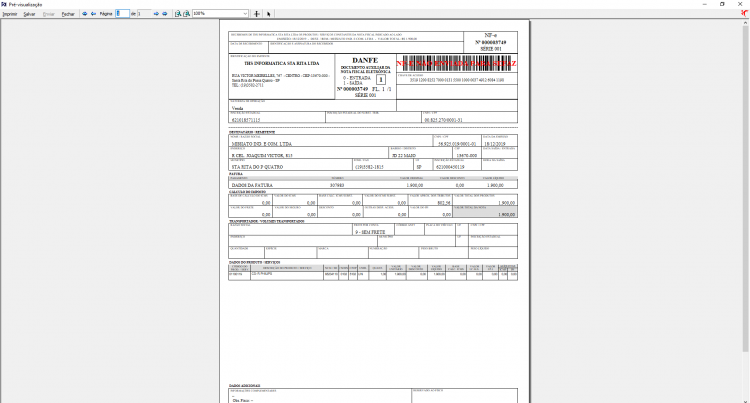Viewport: 750px width, 403px height.
Task: Click the total pages field
Action: click(144, 14)
